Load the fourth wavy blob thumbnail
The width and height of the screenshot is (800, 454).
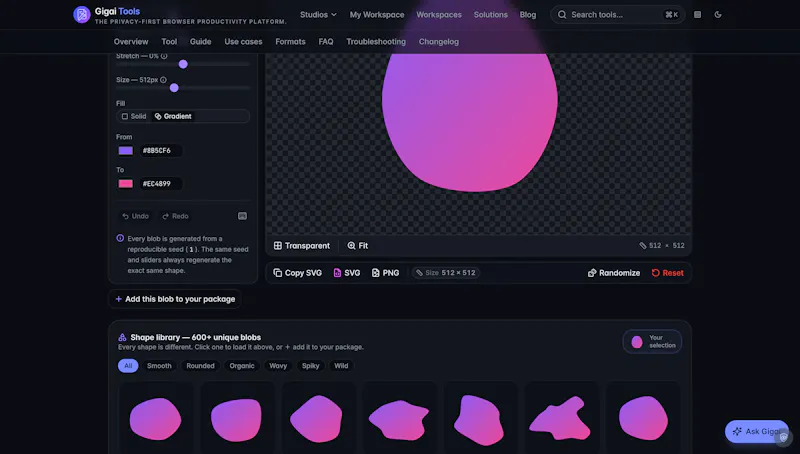[x=399, y=418]
